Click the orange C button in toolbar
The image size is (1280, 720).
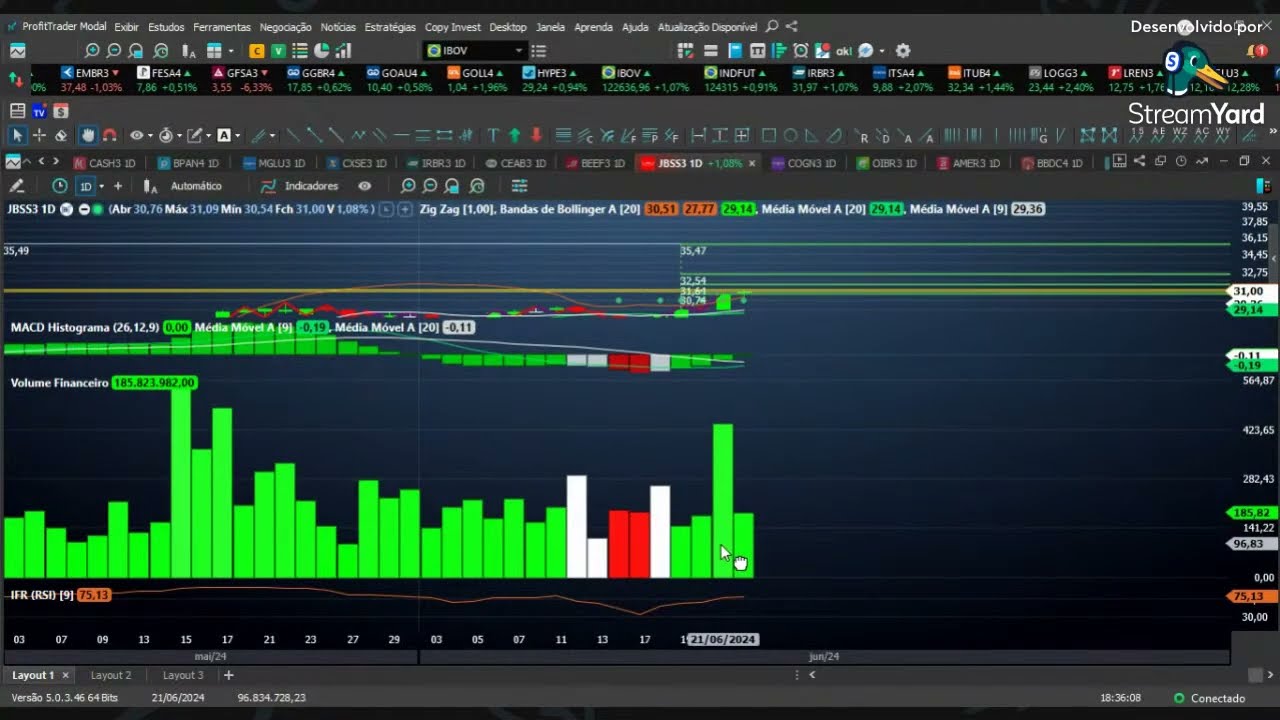pyautogui.click(x=257, y=50)
